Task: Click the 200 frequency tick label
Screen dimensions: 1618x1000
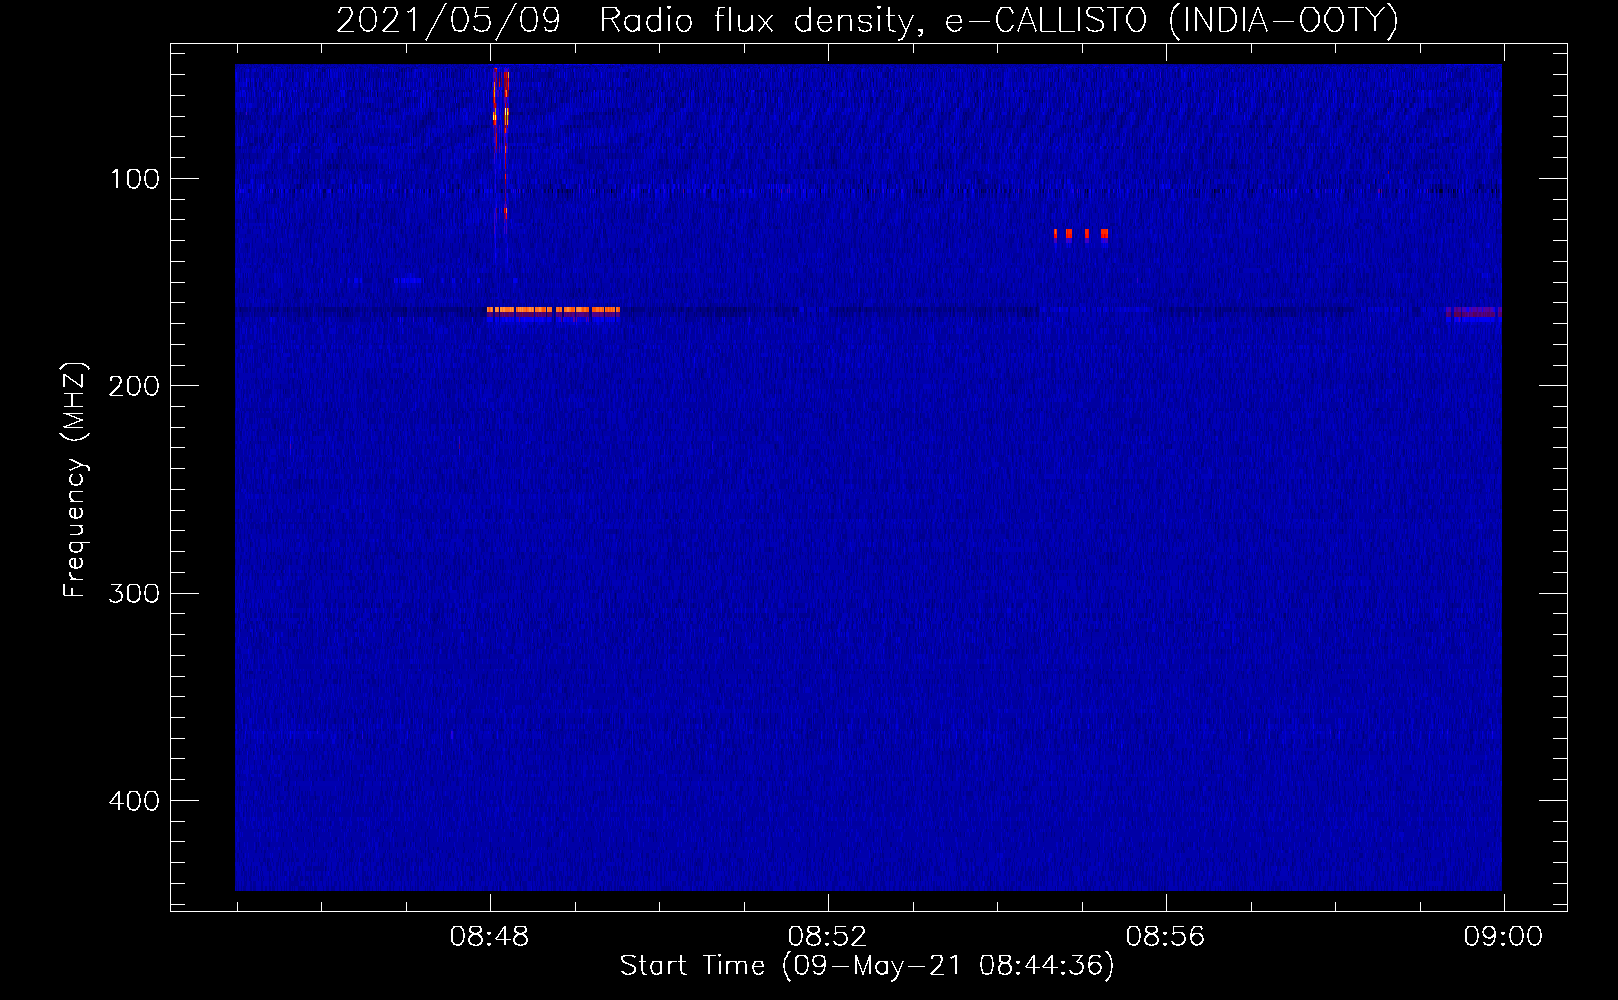Action: click(134, 386)
